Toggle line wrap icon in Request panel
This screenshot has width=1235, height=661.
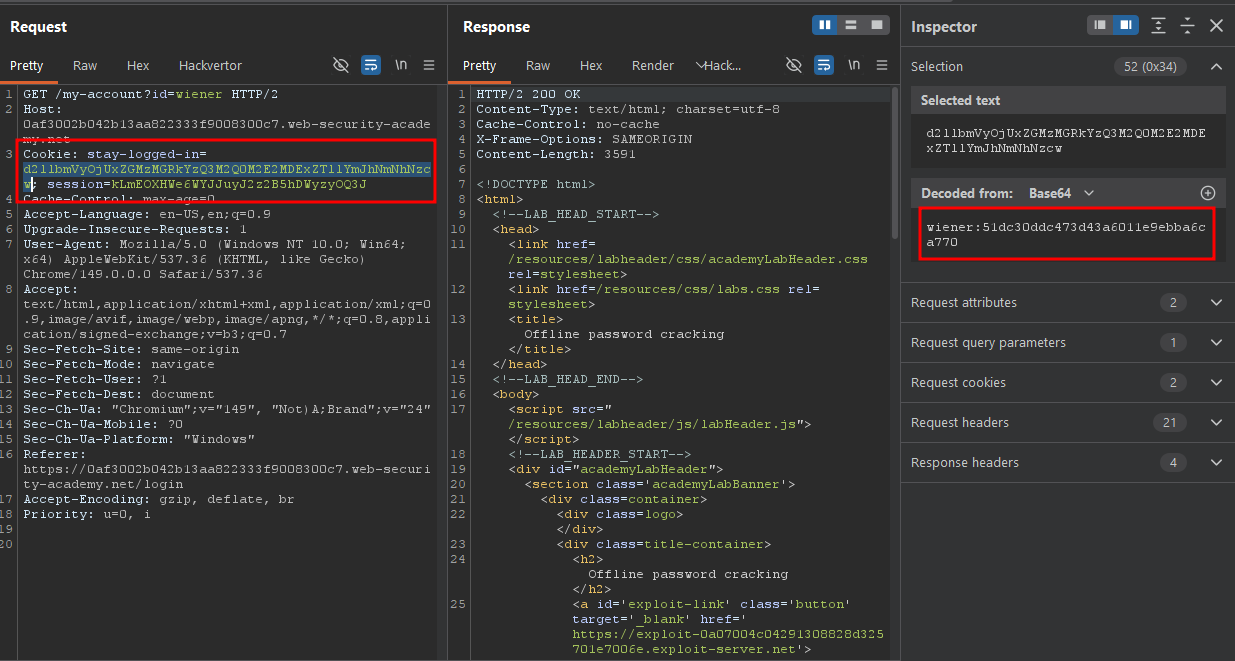click(371, 65)
